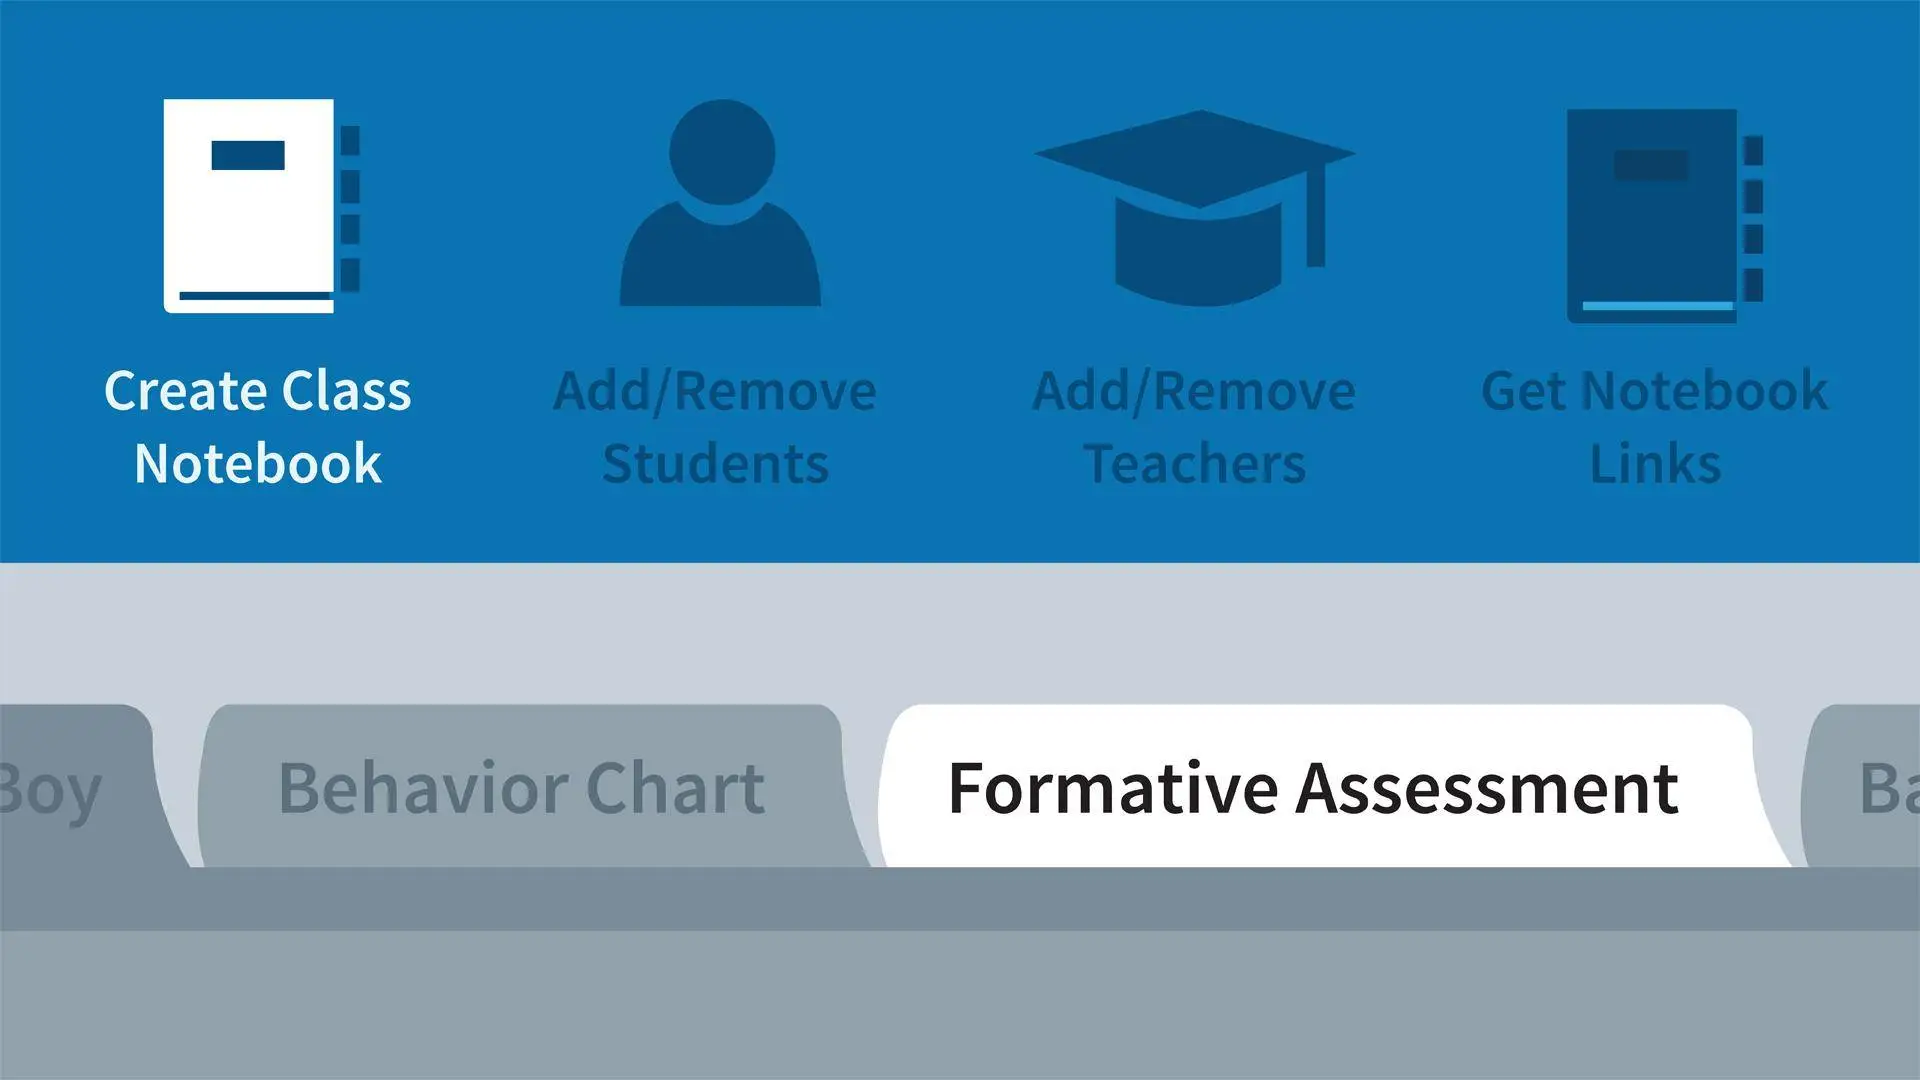
Task: Click the light gray band above the tabs
Action: click(x=960, y=632)
